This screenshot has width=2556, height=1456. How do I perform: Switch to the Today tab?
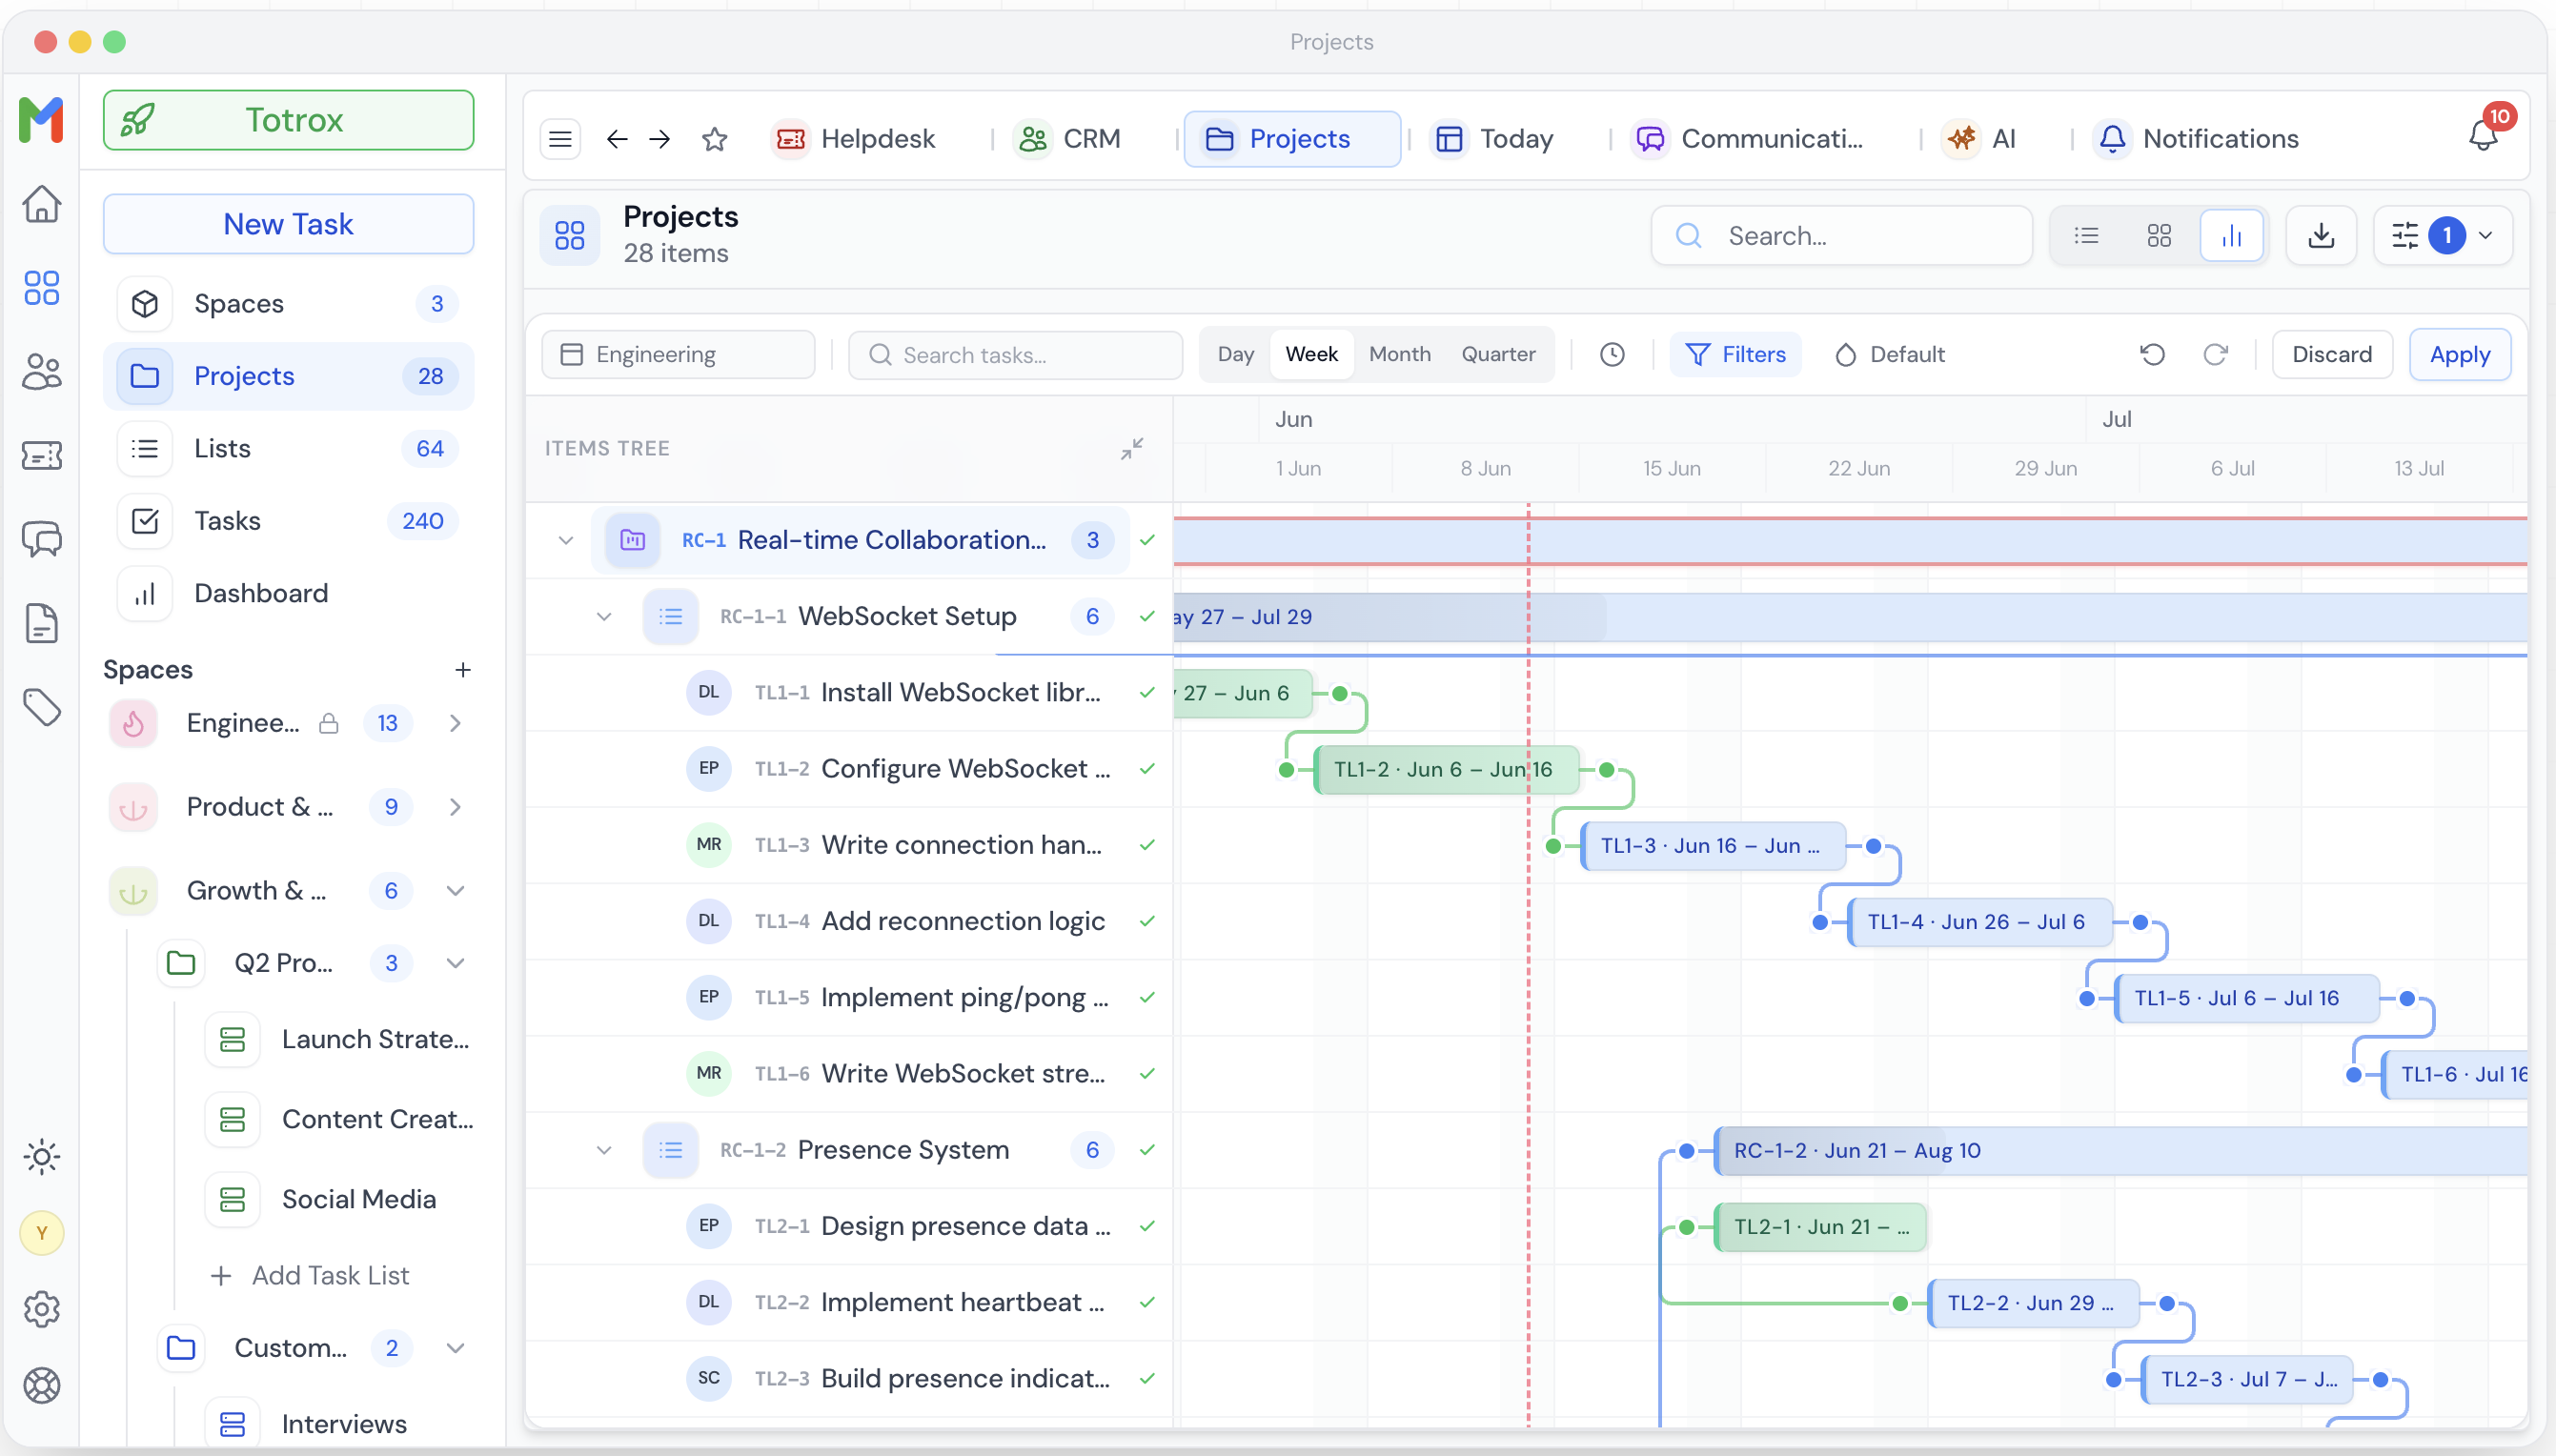coord(1493,139)
